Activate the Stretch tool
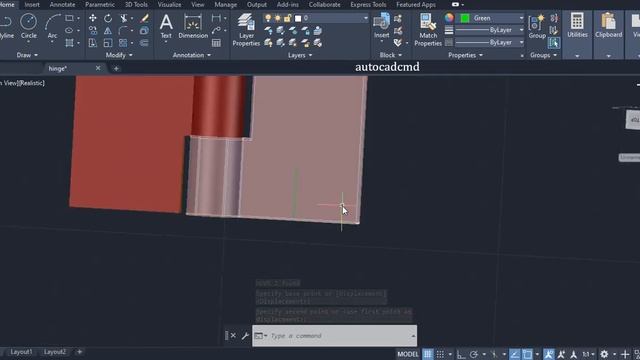640x360 pixels. (93, 43)
